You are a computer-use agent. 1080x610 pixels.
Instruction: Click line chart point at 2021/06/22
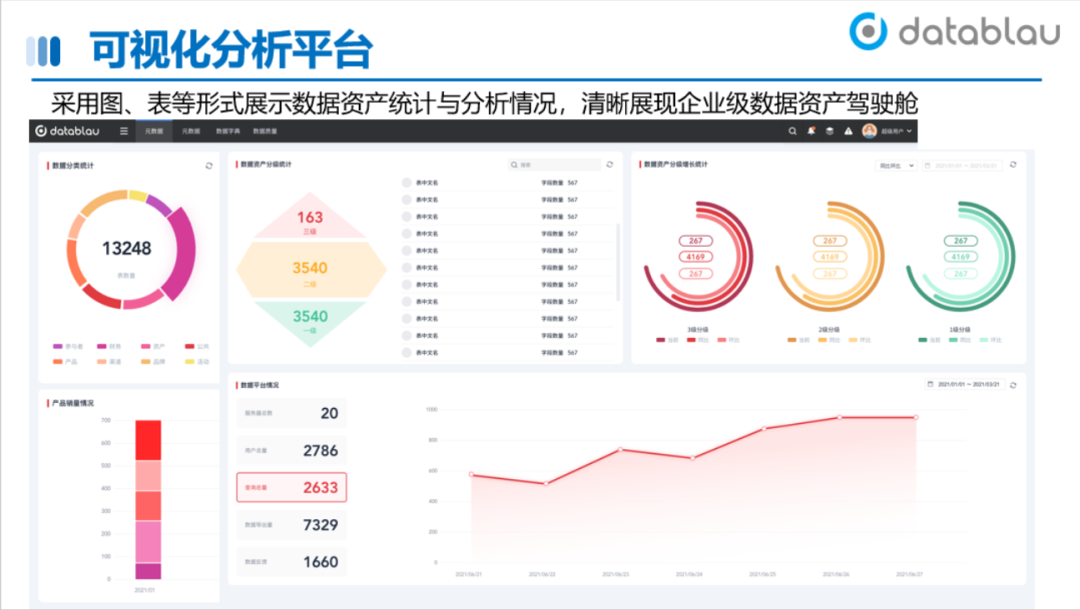pyautogui.click(x=546, y=483)
